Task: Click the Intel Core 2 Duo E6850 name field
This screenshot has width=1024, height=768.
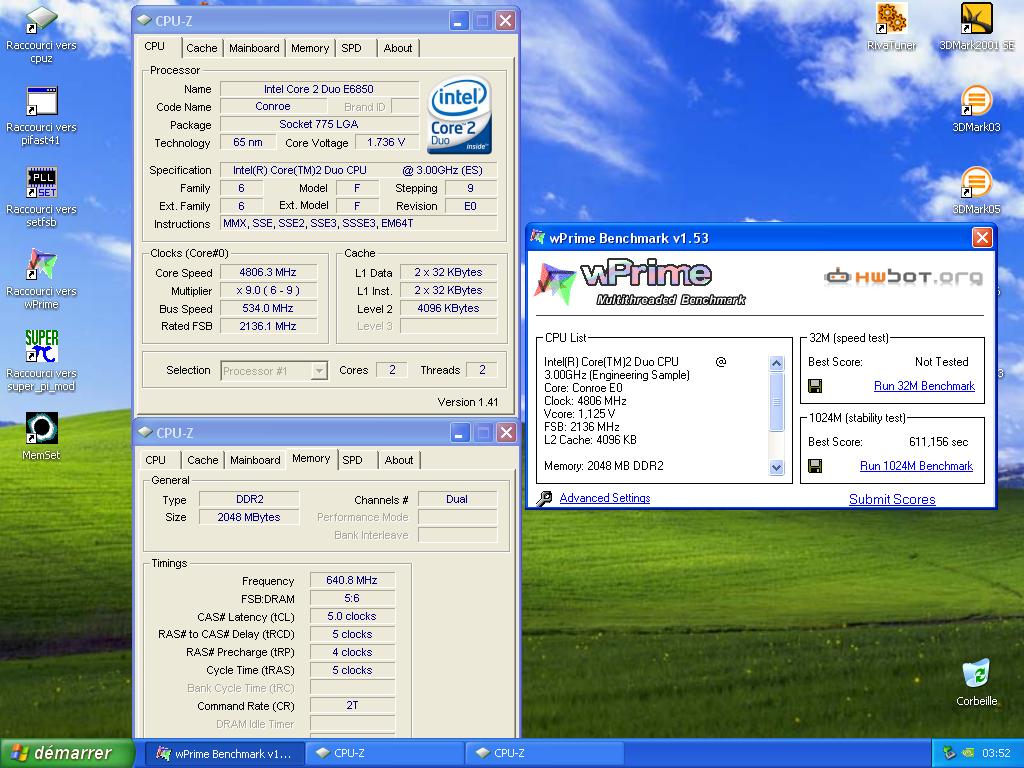Action: pyautogui.click(x=319, y=89)
